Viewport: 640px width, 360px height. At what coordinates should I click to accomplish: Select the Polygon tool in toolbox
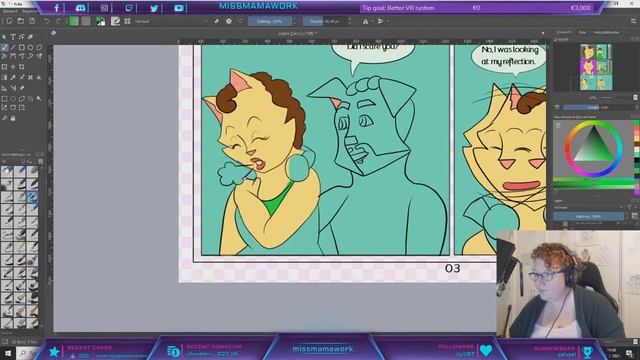click(x=39, y=47)
